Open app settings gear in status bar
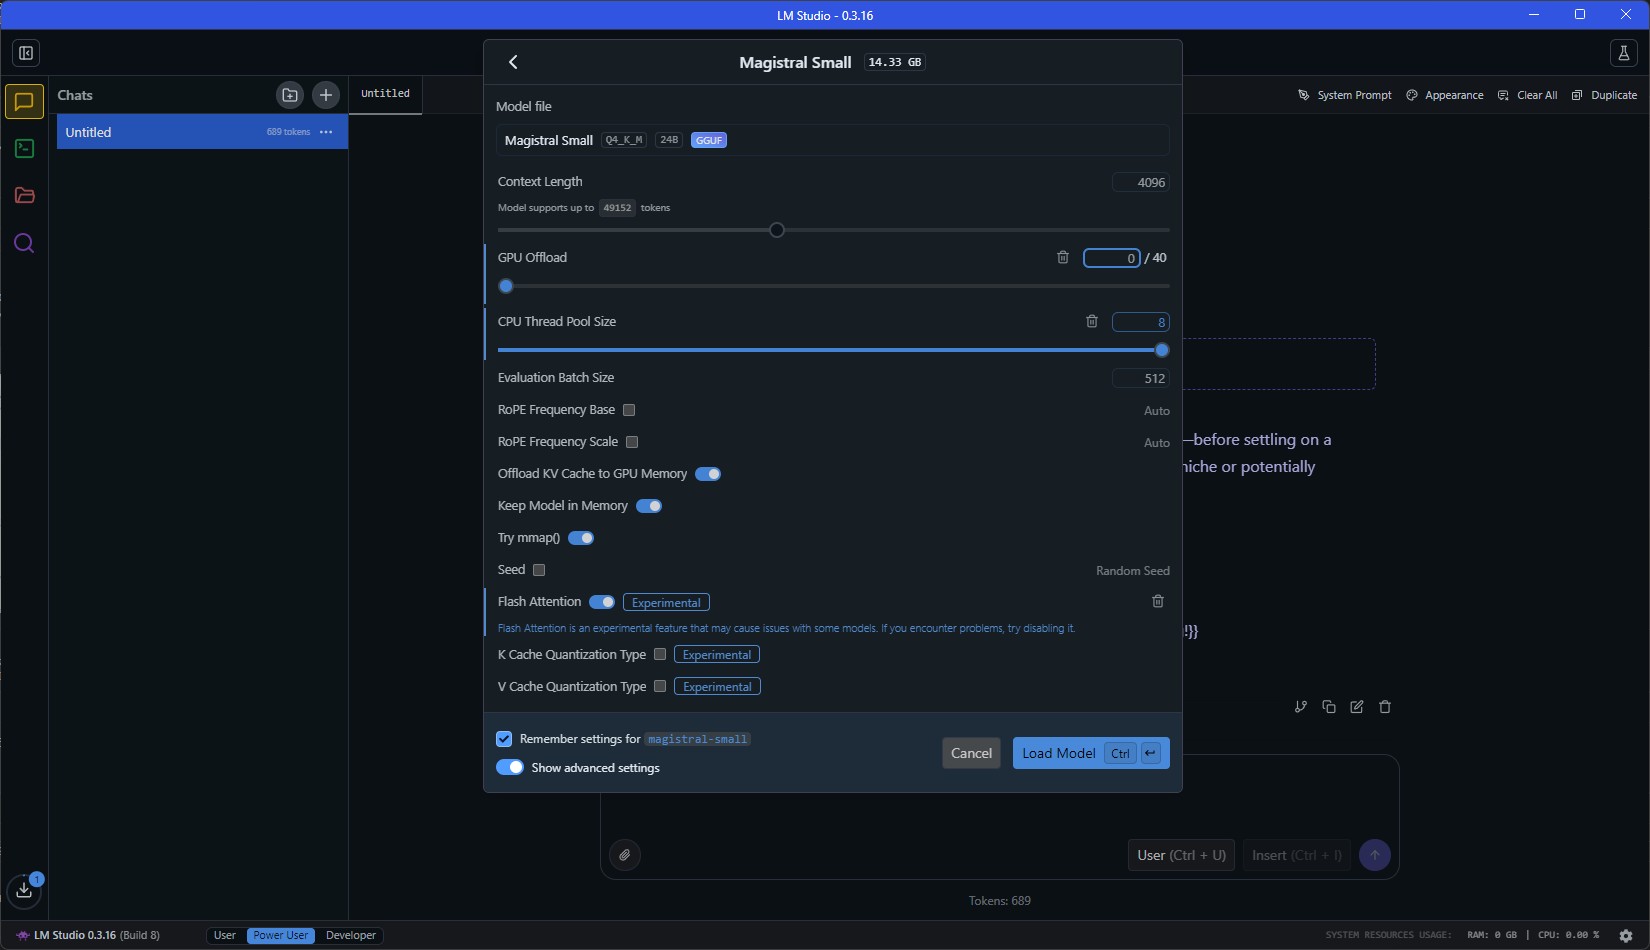 (x=1626, y=936)
